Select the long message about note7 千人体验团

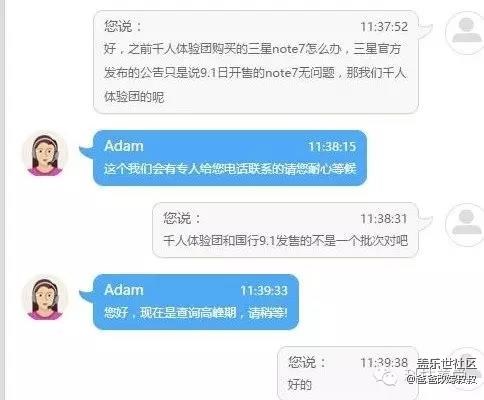(256, 62)
